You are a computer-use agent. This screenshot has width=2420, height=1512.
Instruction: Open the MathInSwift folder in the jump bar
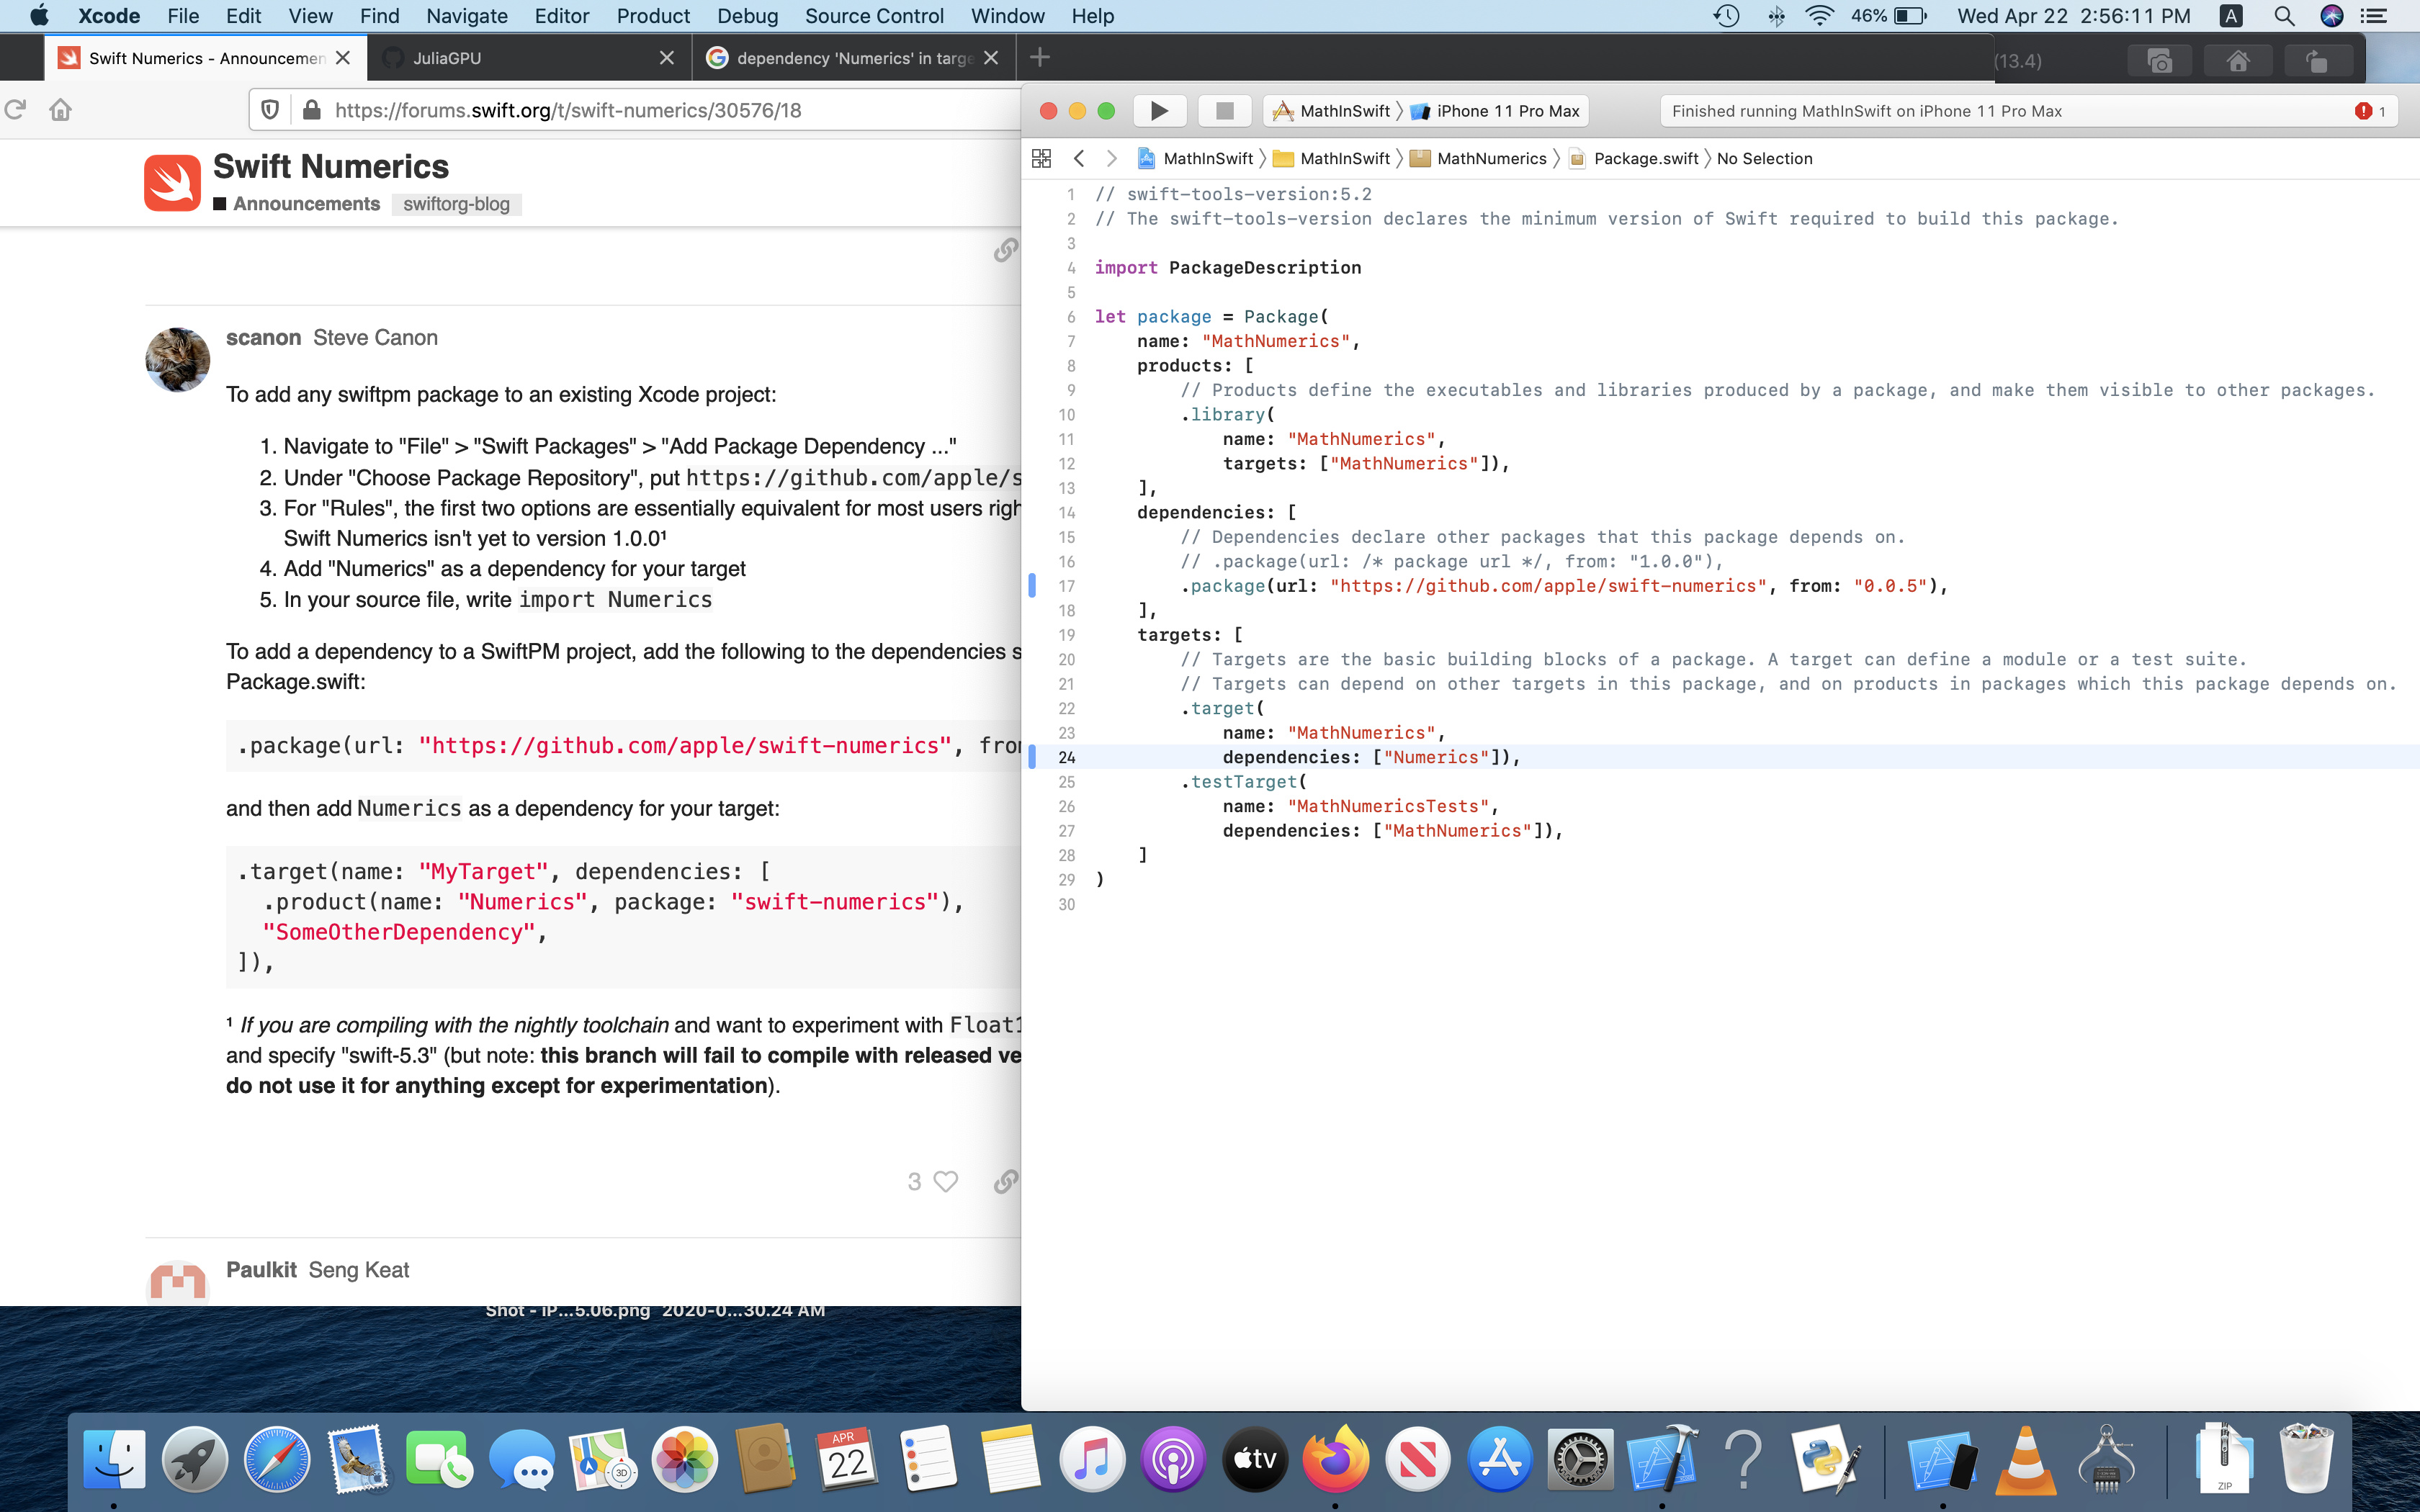pyautogui.click(x=1332, y=158)
